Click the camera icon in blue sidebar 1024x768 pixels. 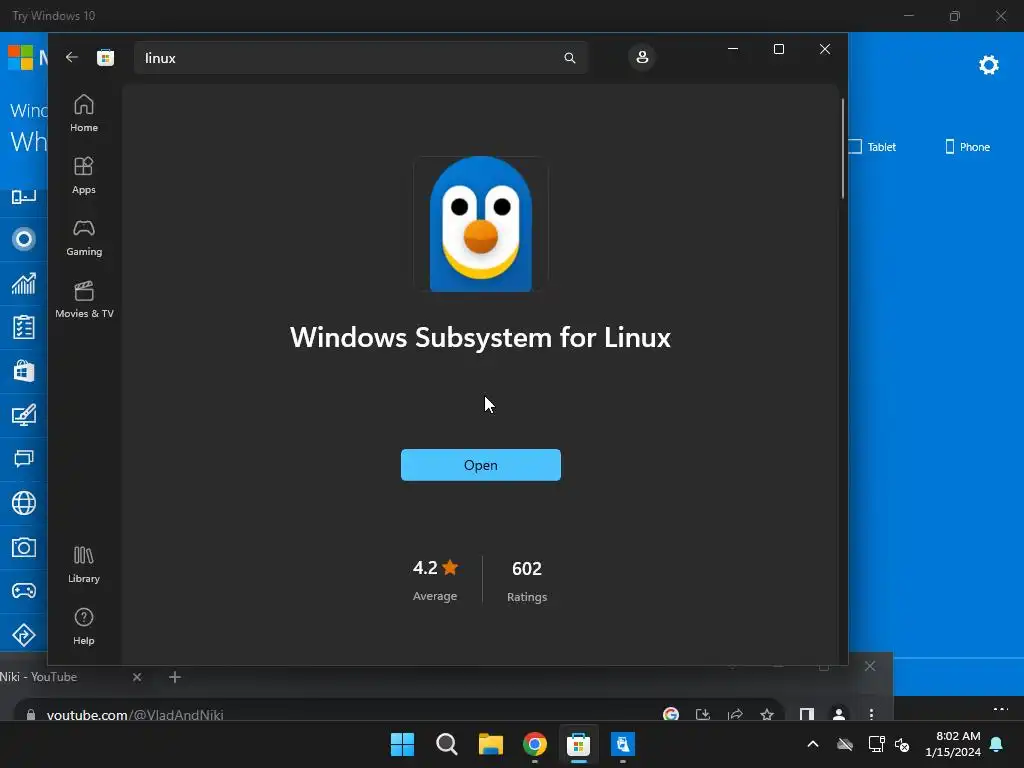point(24,547)
